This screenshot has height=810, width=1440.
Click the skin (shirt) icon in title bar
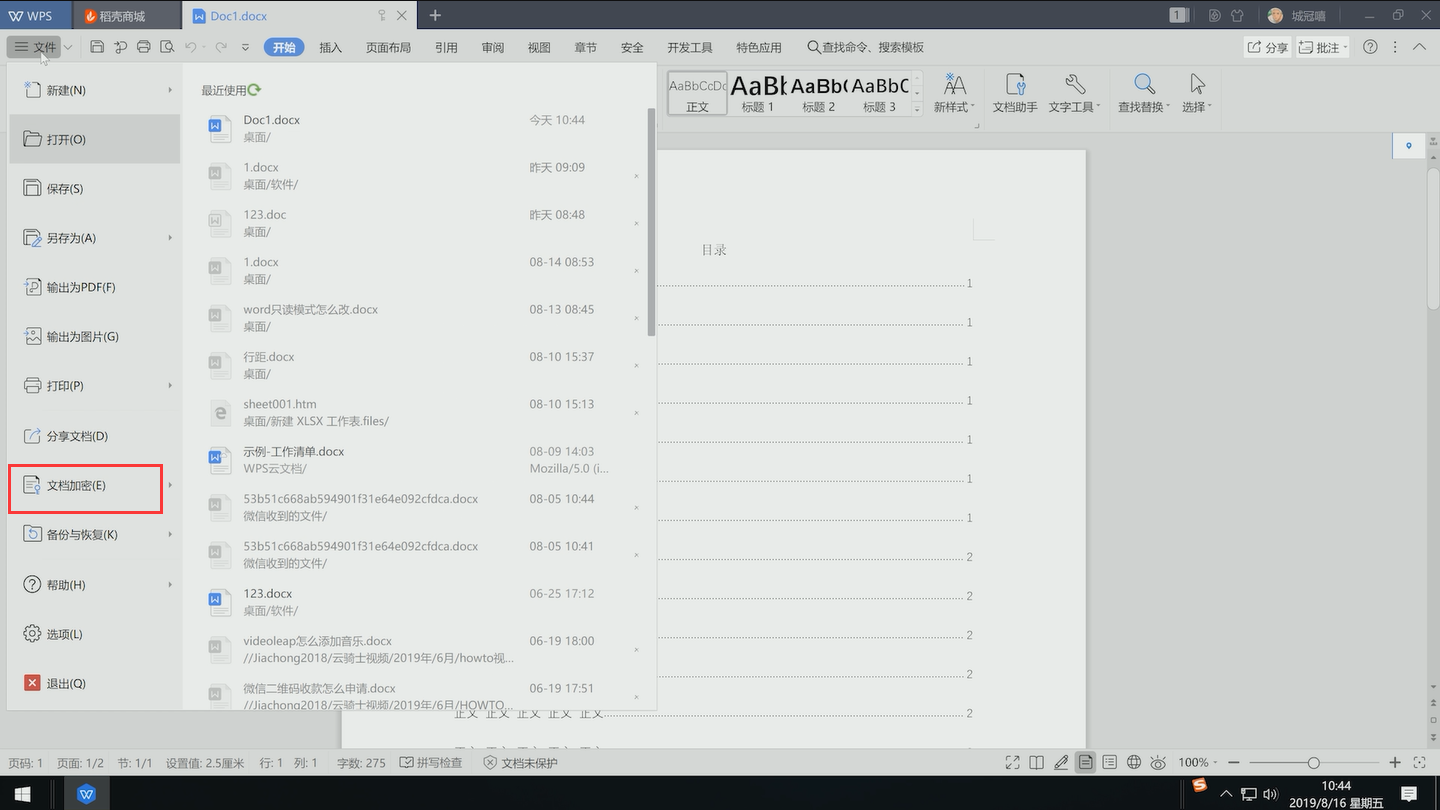click(x=1237, y=16)
